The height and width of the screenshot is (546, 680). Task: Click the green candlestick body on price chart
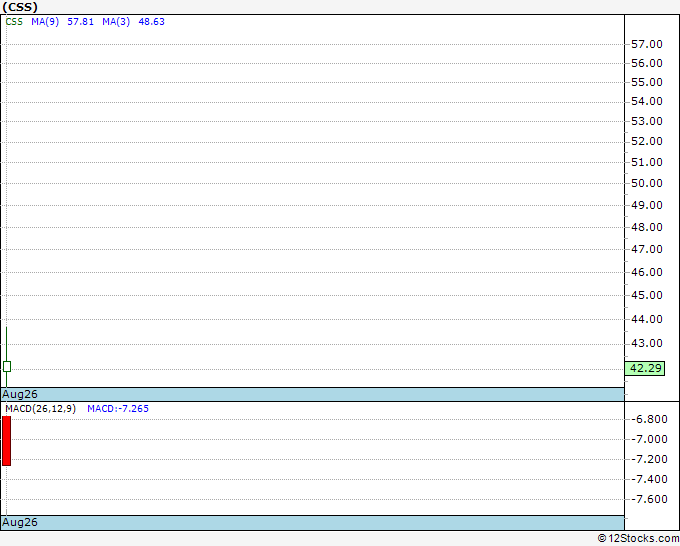pyautogui.click(x=7, y=366)
